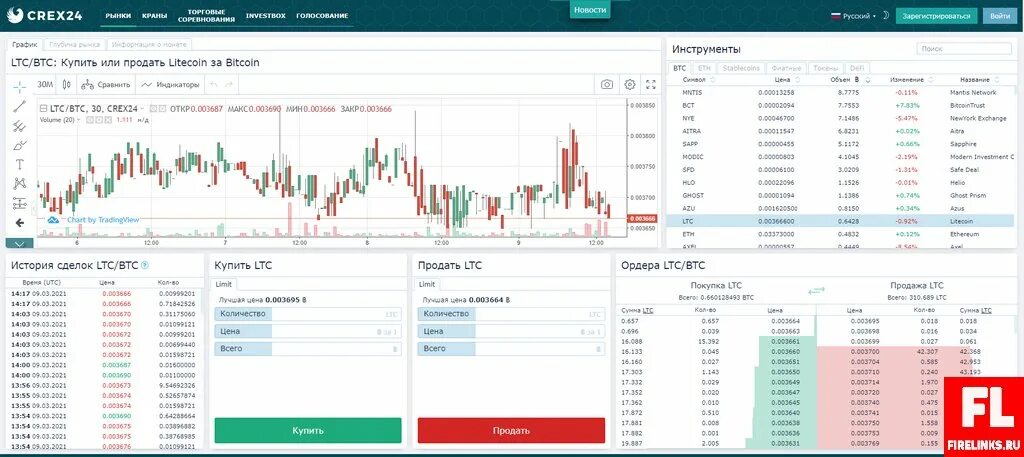
Task: Click the Compare button with scales icon
Action: [x=106, y=84]
